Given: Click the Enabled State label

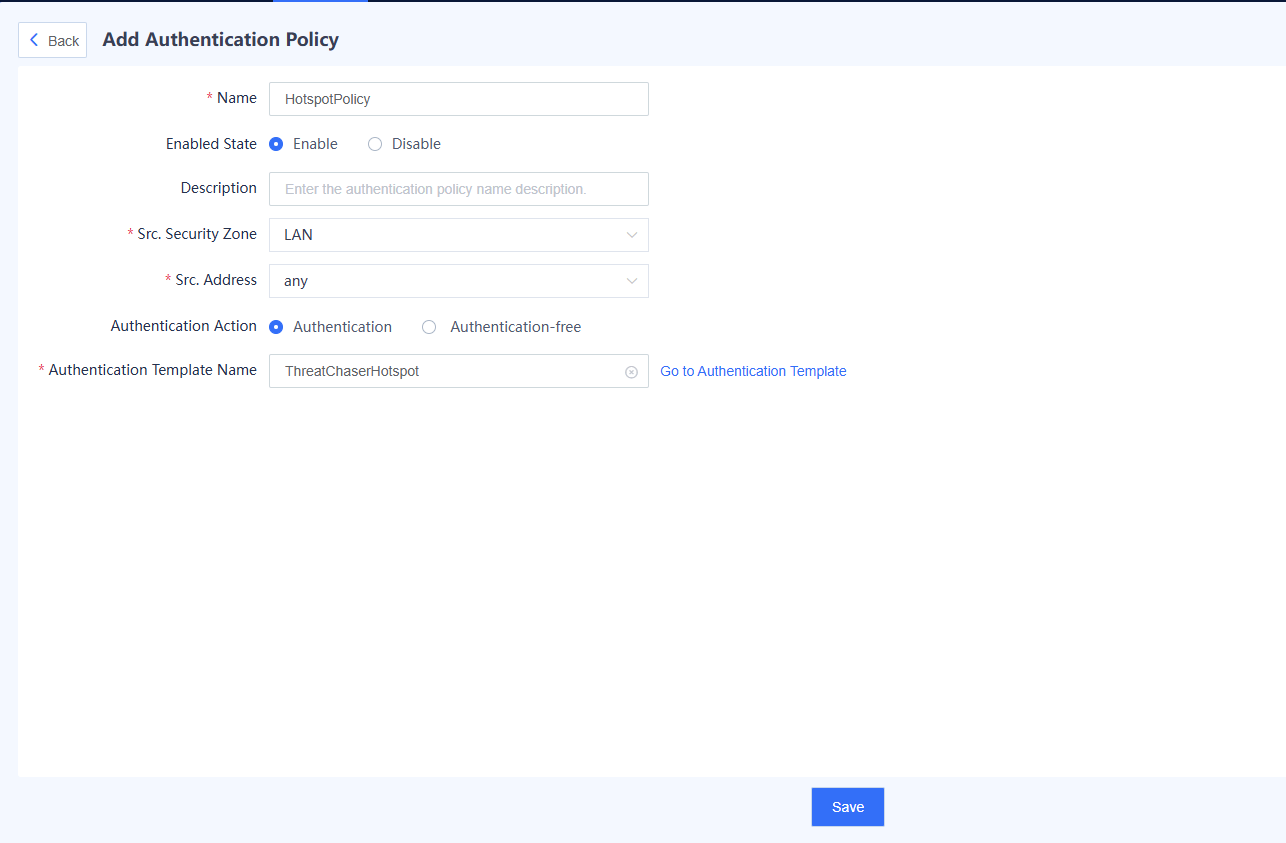Looking at the screenshot, I should pyautogui.click(x=211, y=144).
